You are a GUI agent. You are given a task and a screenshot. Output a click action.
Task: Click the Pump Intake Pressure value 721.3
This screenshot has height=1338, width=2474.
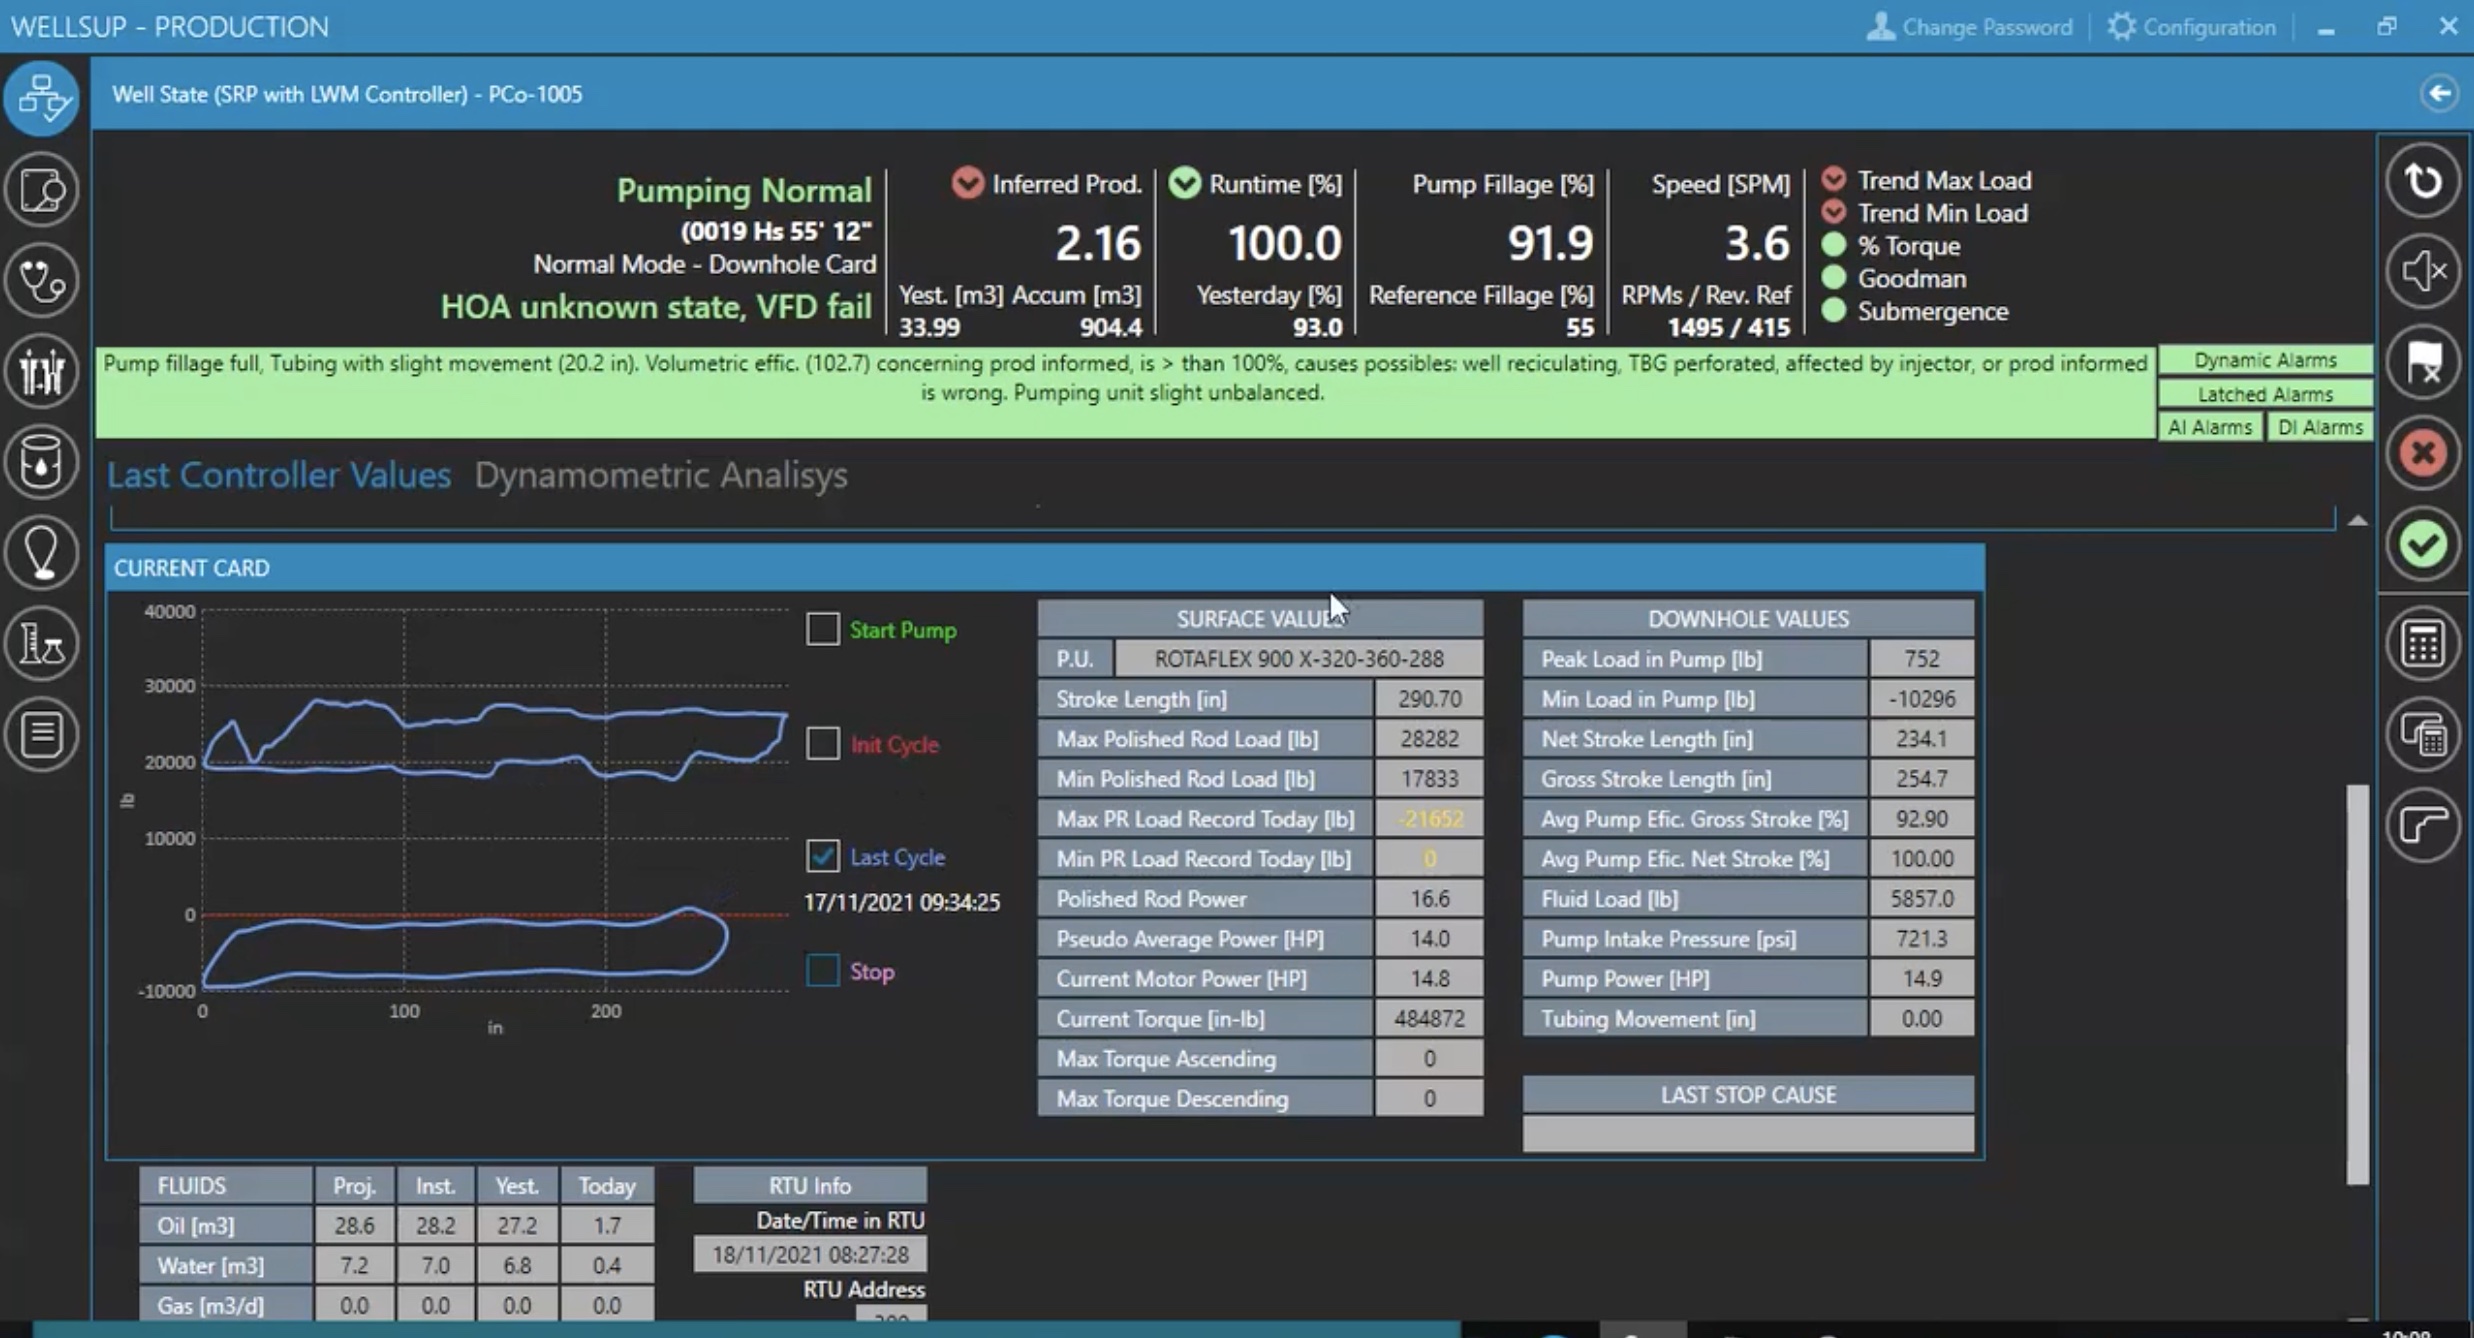point(1921,939)
